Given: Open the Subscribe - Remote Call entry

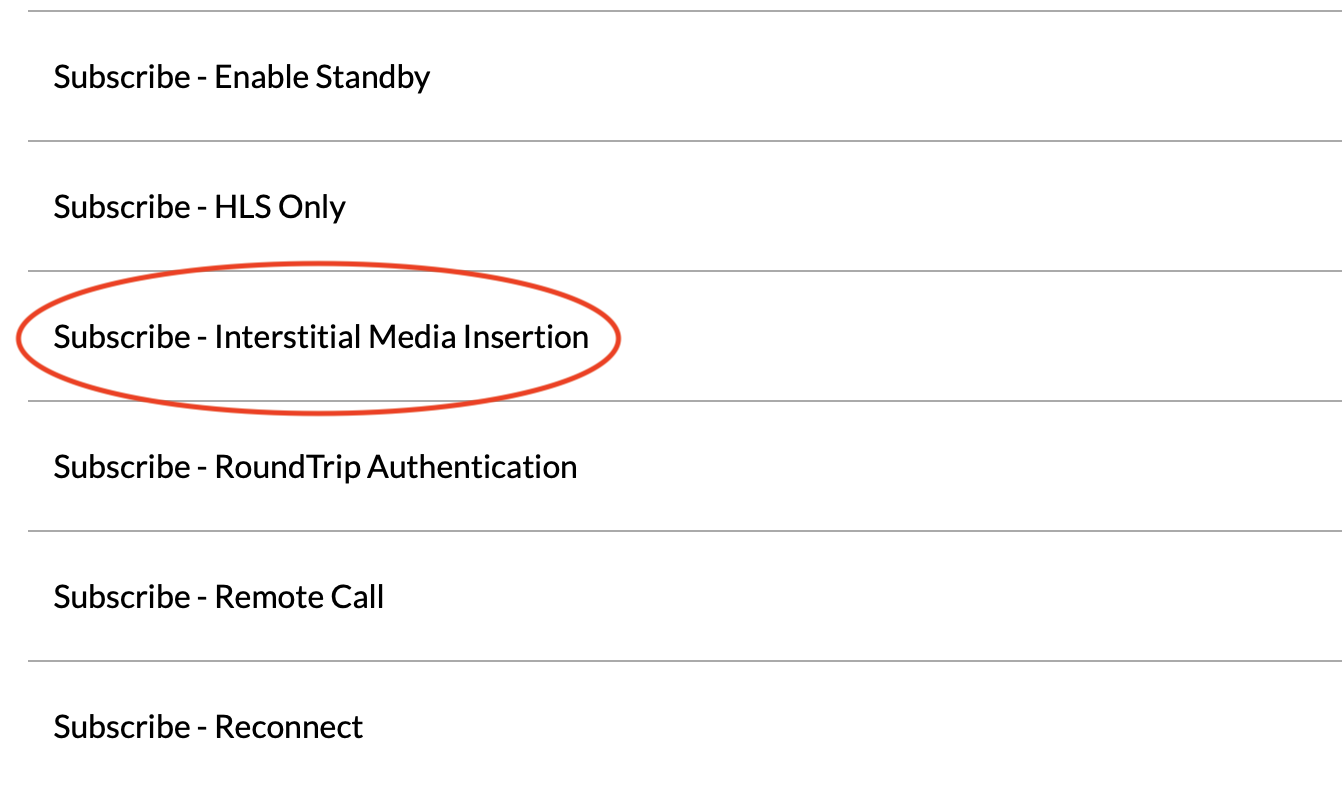Looking at the screenshot, I should 685,596.
